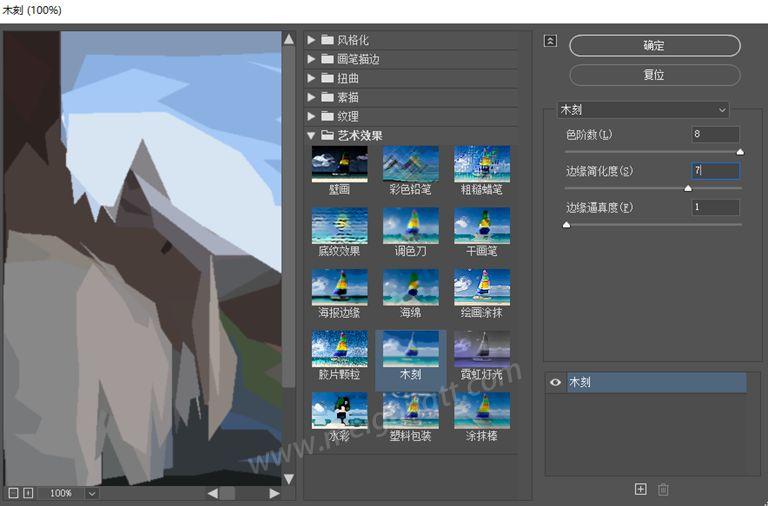
Task: Select the 粗糙蜡笔 filter thumbnail
Action: 482,164
